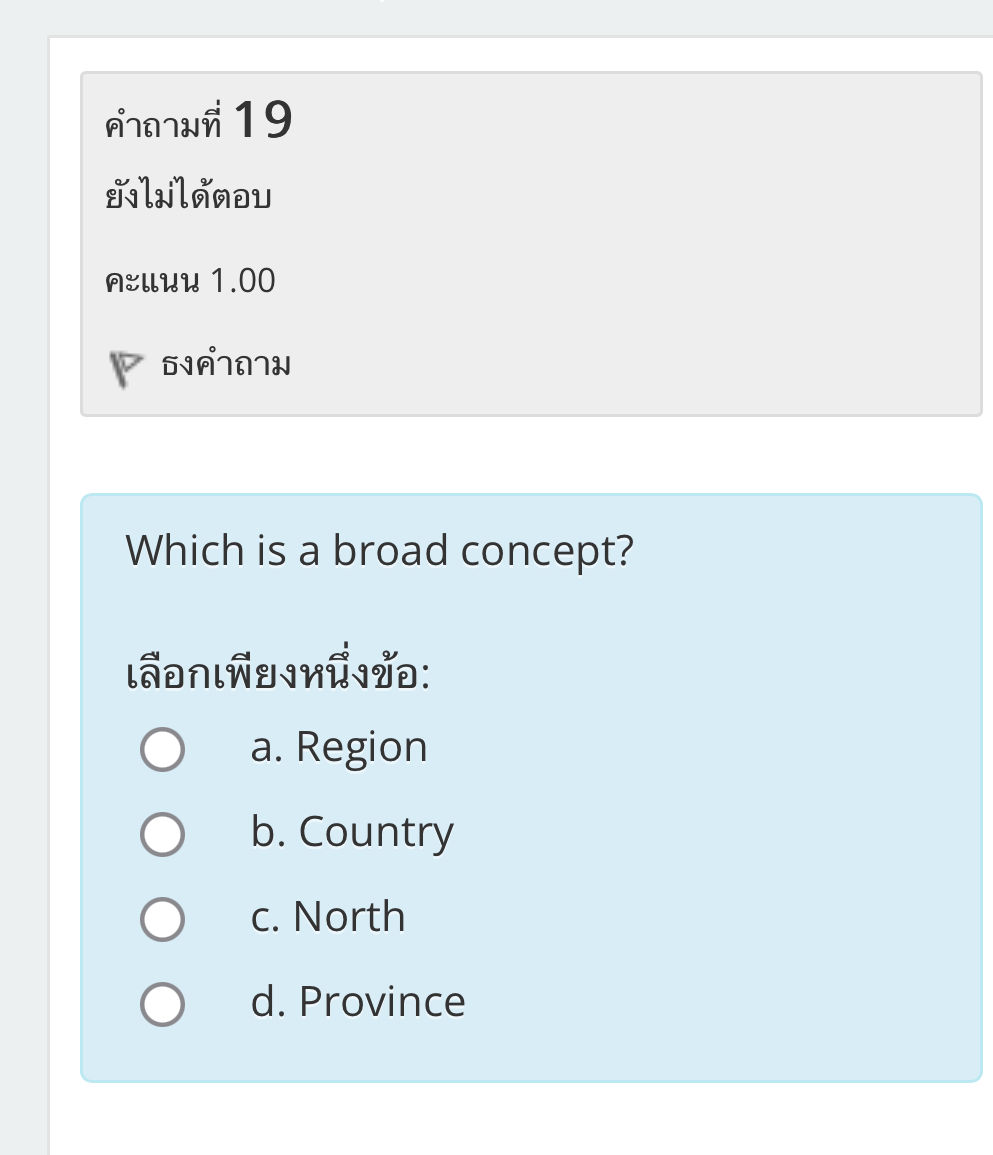Select answer d. Province
The height and width of the screenshot is (1155, 993).
click(x=163, y=1001)
